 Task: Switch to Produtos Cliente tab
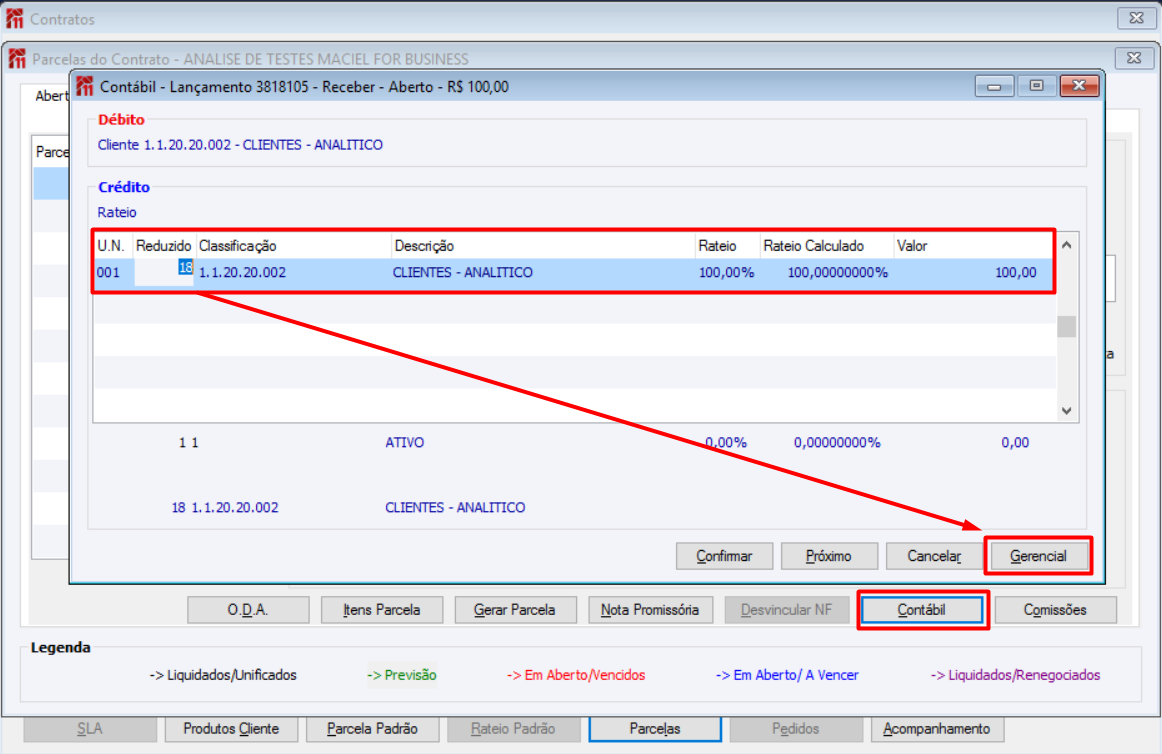pyautogui.click(x=231, y=729)
